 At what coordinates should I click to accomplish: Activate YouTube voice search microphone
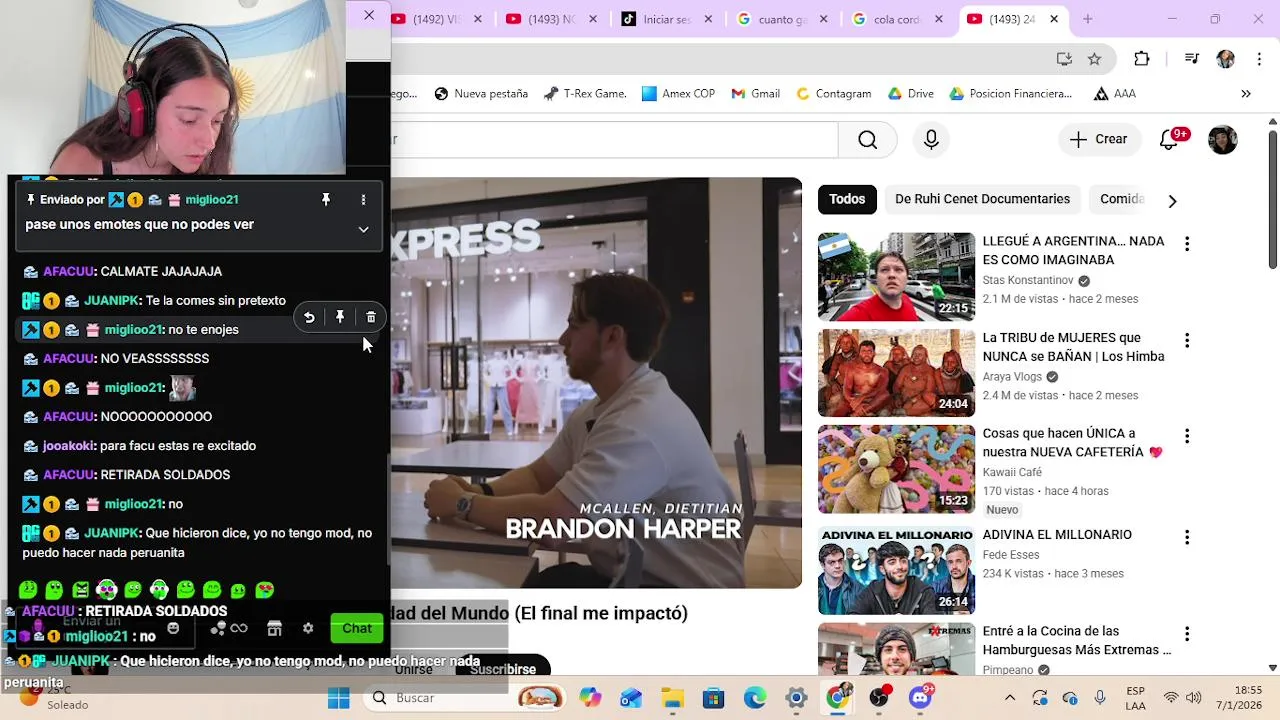pos(931,140)
